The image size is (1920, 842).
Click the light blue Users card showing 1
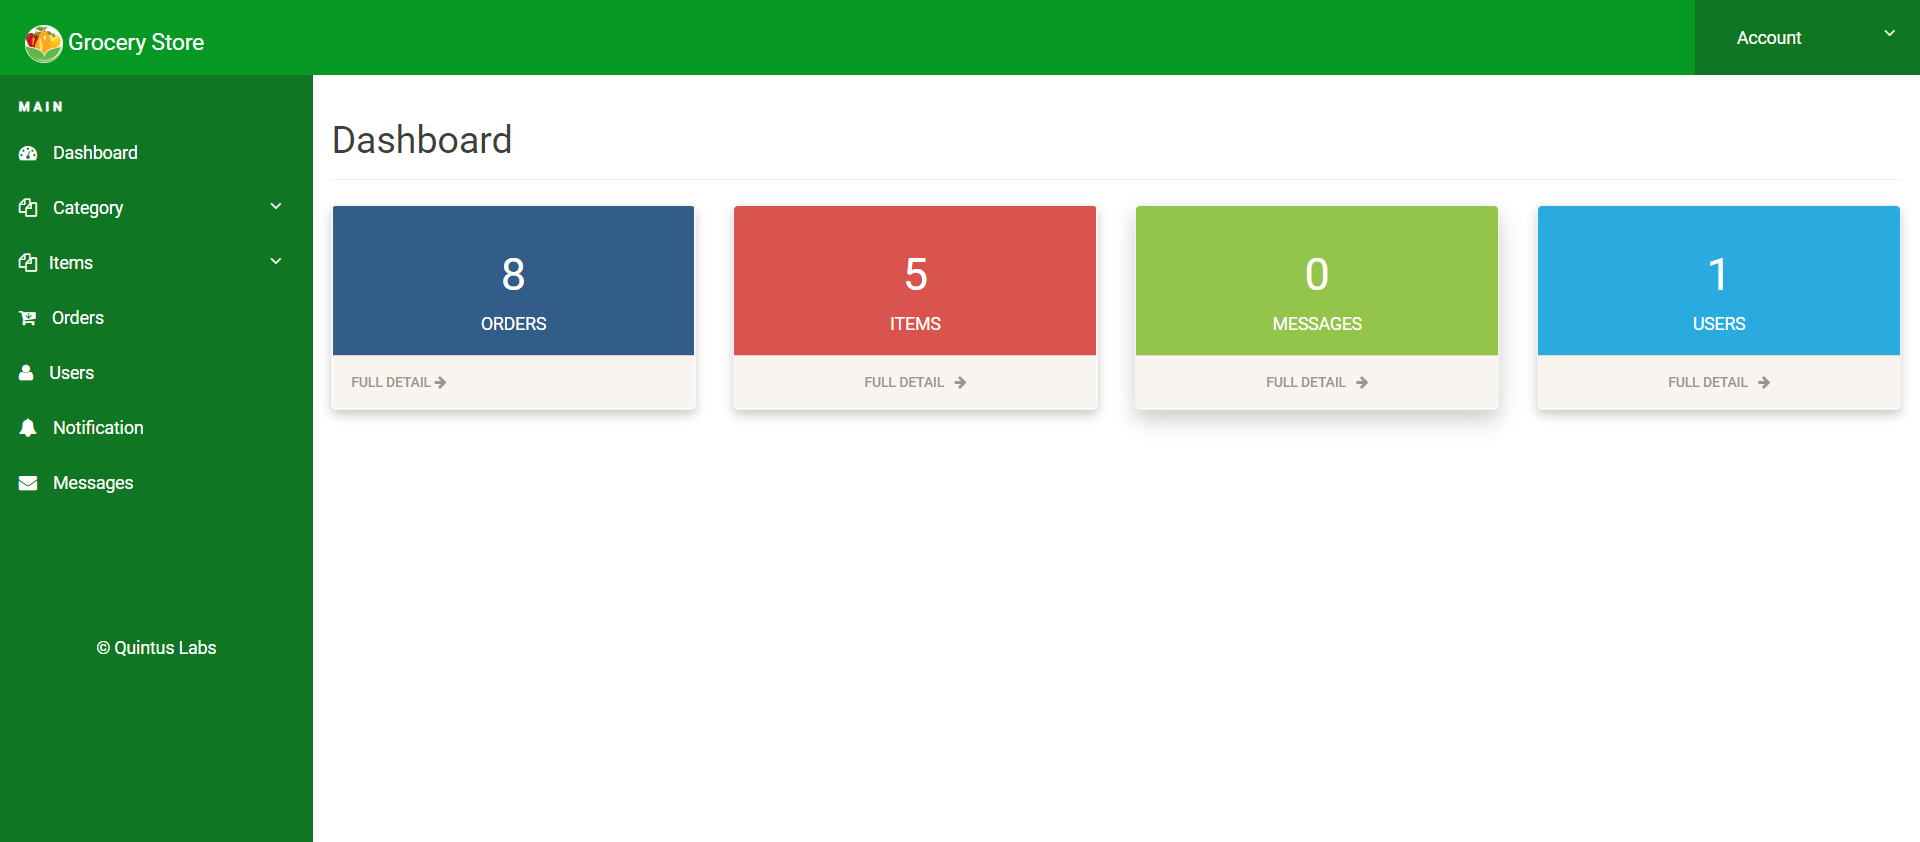[x=1719, y=281]
